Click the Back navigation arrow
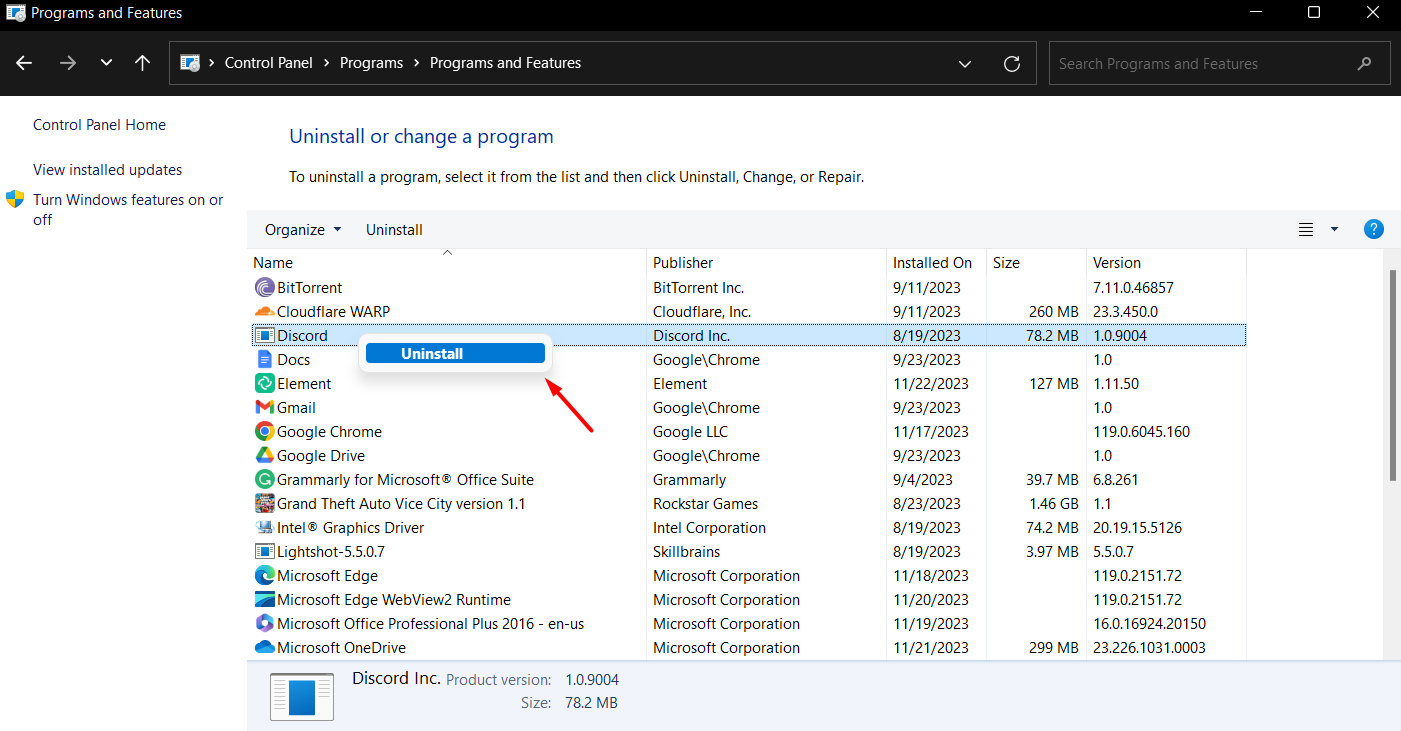The width and height of the screenshot is (1401, 731). 25,63
